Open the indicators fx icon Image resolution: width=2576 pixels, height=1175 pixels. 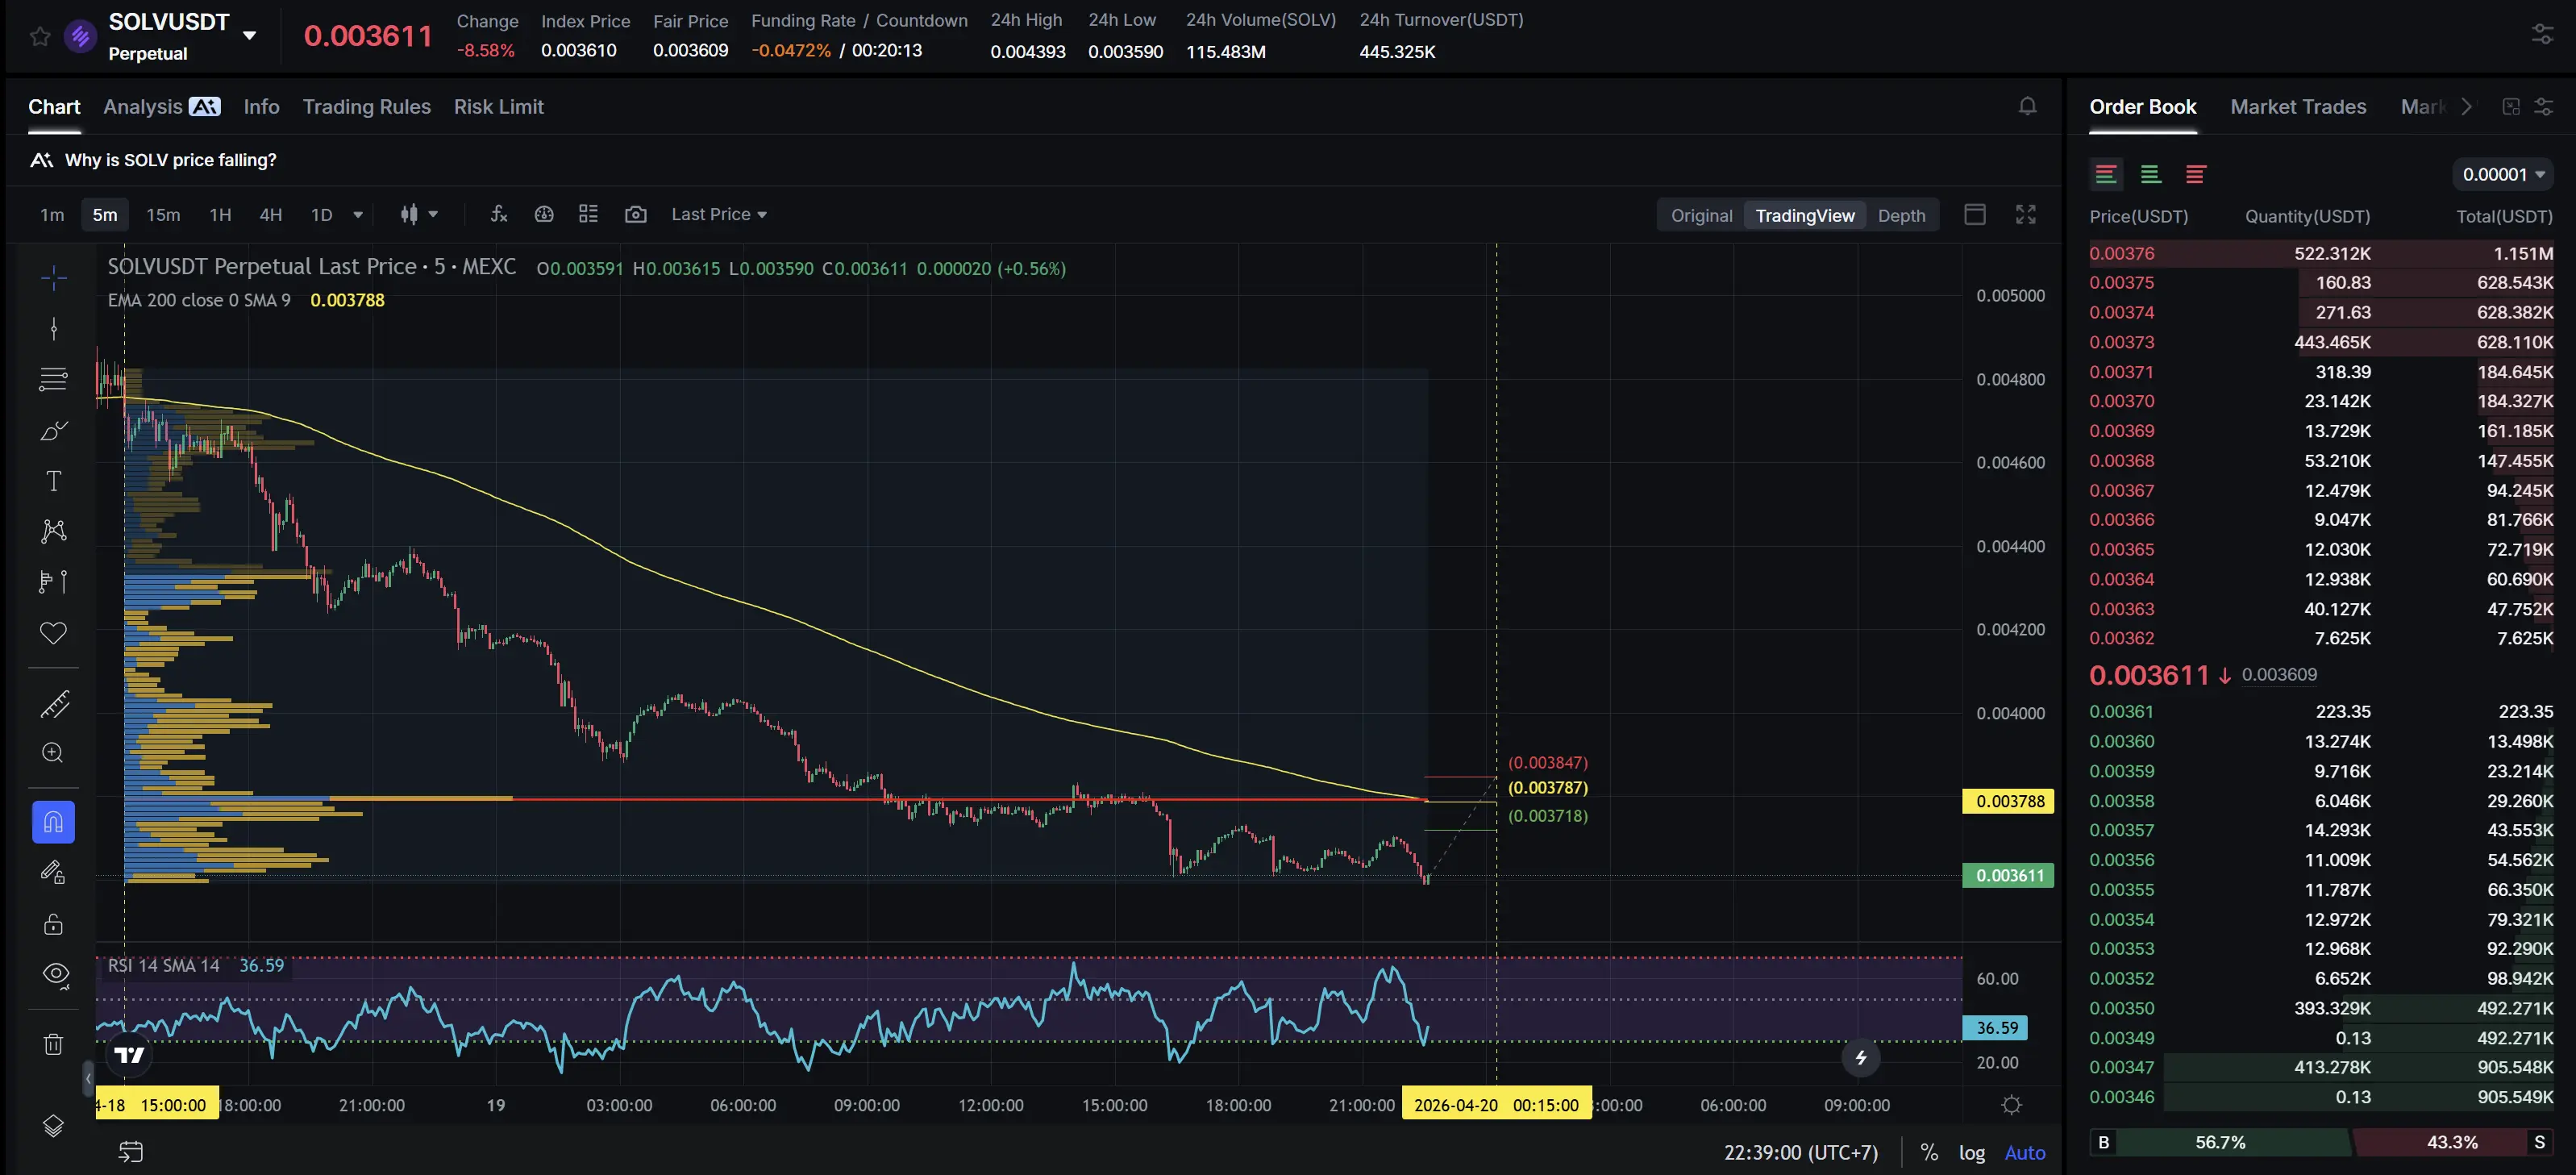click(x=499, y=214)
